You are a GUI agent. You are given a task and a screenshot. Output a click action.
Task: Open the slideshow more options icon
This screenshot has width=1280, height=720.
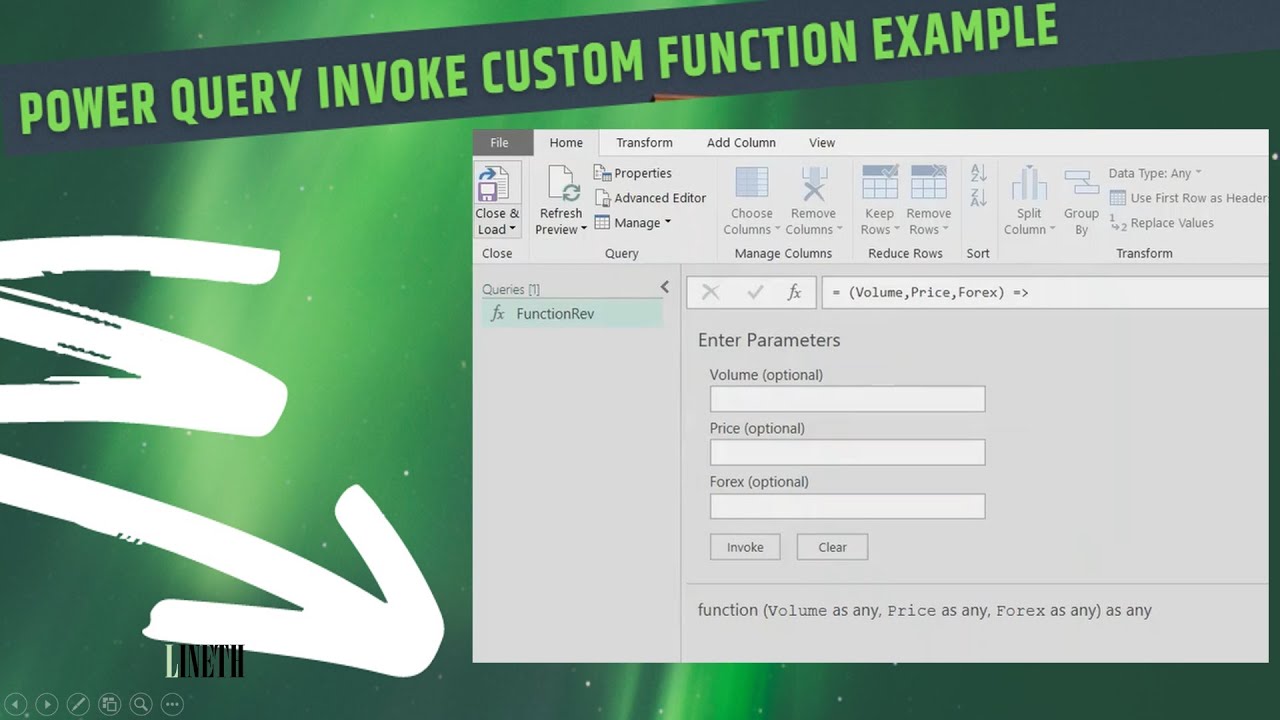tap(172, 704)
